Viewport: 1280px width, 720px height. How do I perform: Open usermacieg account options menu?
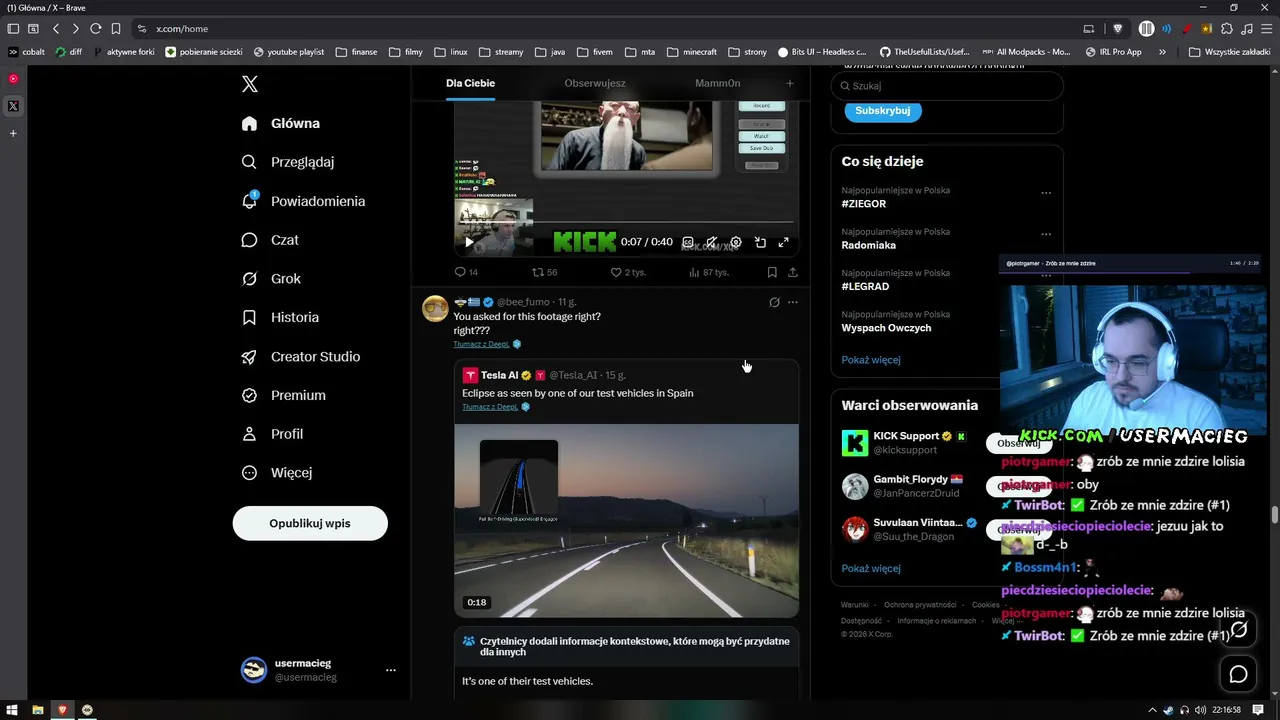pyautogui.click(x=391, y=670)
